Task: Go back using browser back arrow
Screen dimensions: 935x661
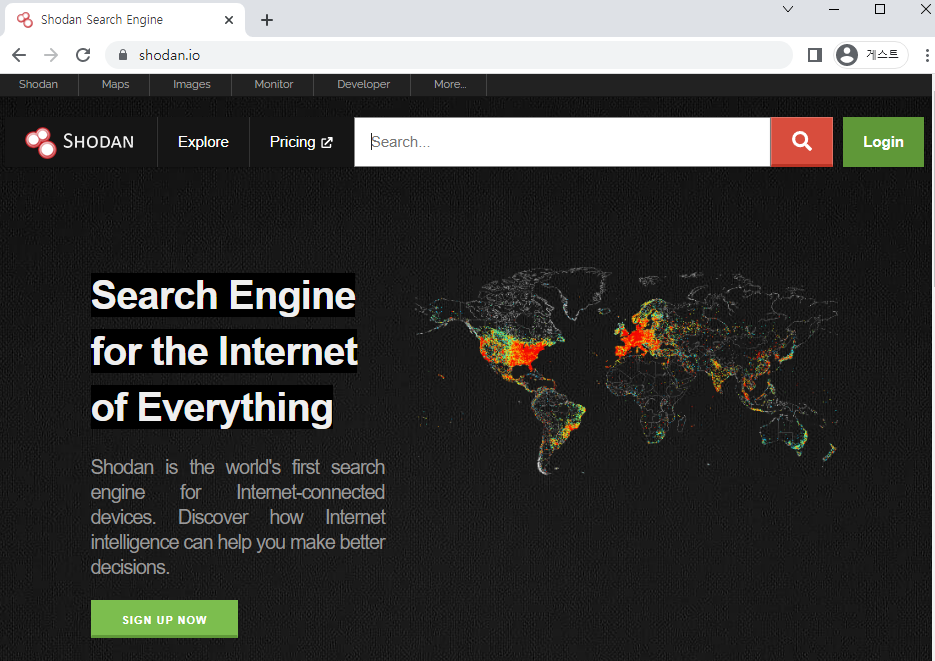Action: pyautogui.click(x=19, y=55)
